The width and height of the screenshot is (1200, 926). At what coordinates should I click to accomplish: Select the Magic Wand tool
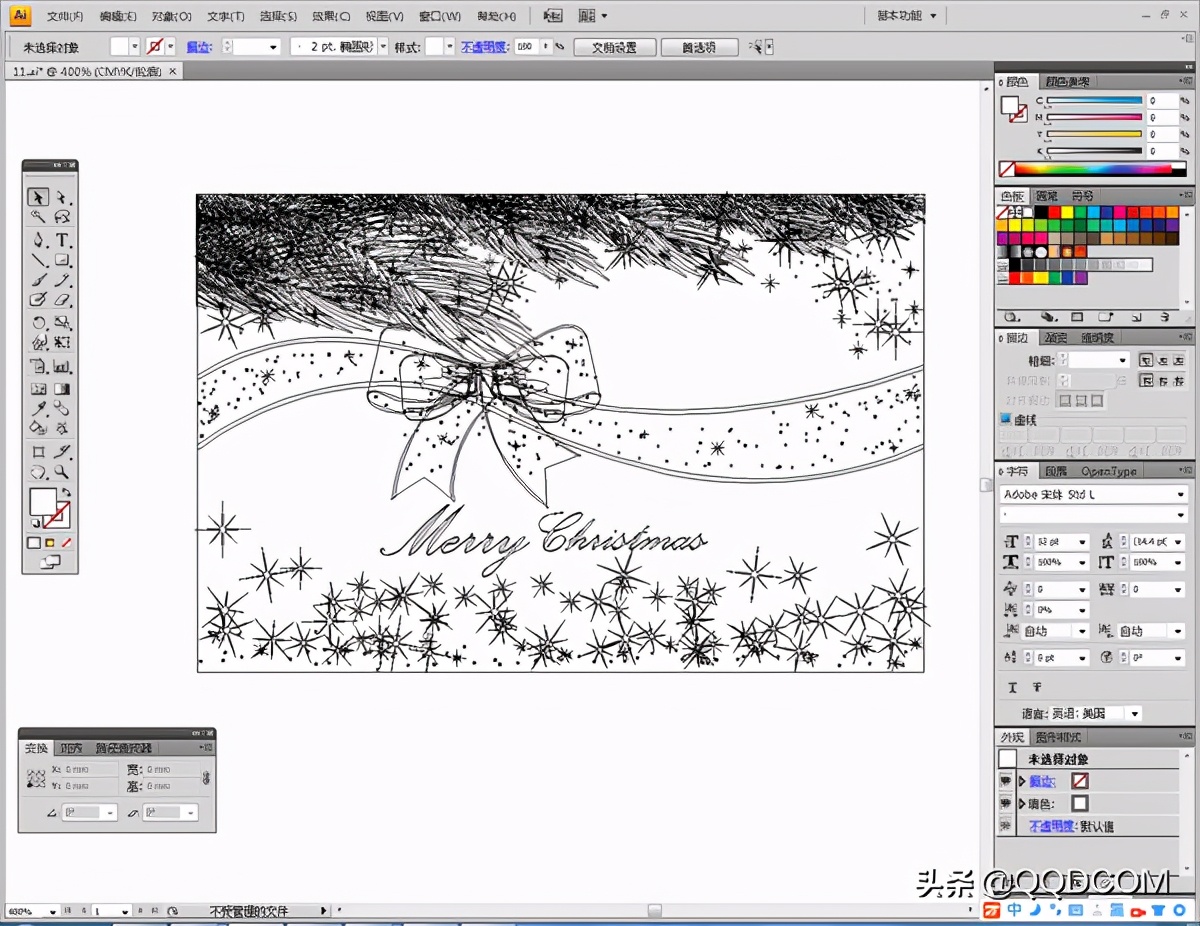click(38, 217)
